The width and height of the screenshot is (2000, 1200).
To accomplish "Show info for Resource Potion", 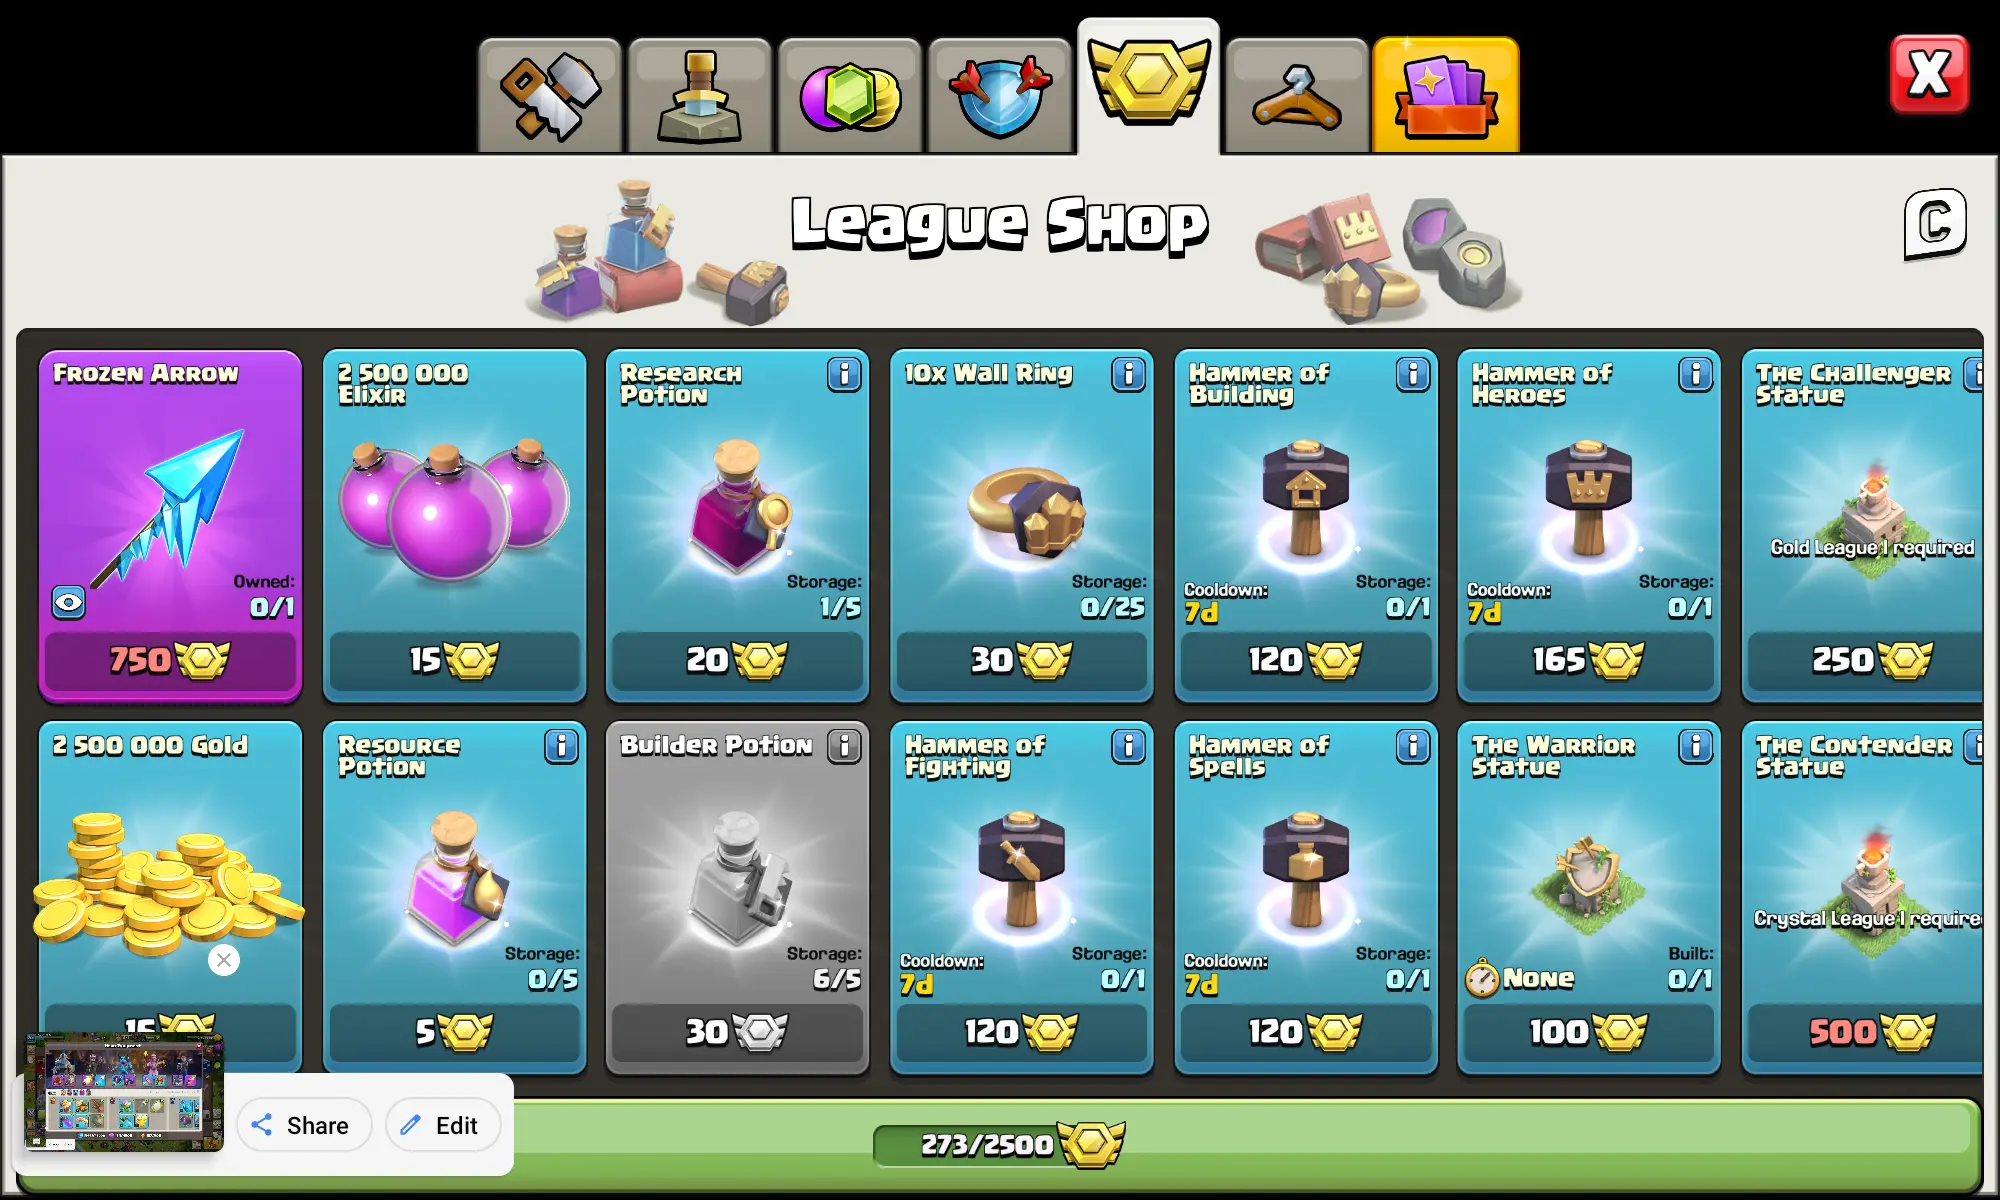I will 561,747.
